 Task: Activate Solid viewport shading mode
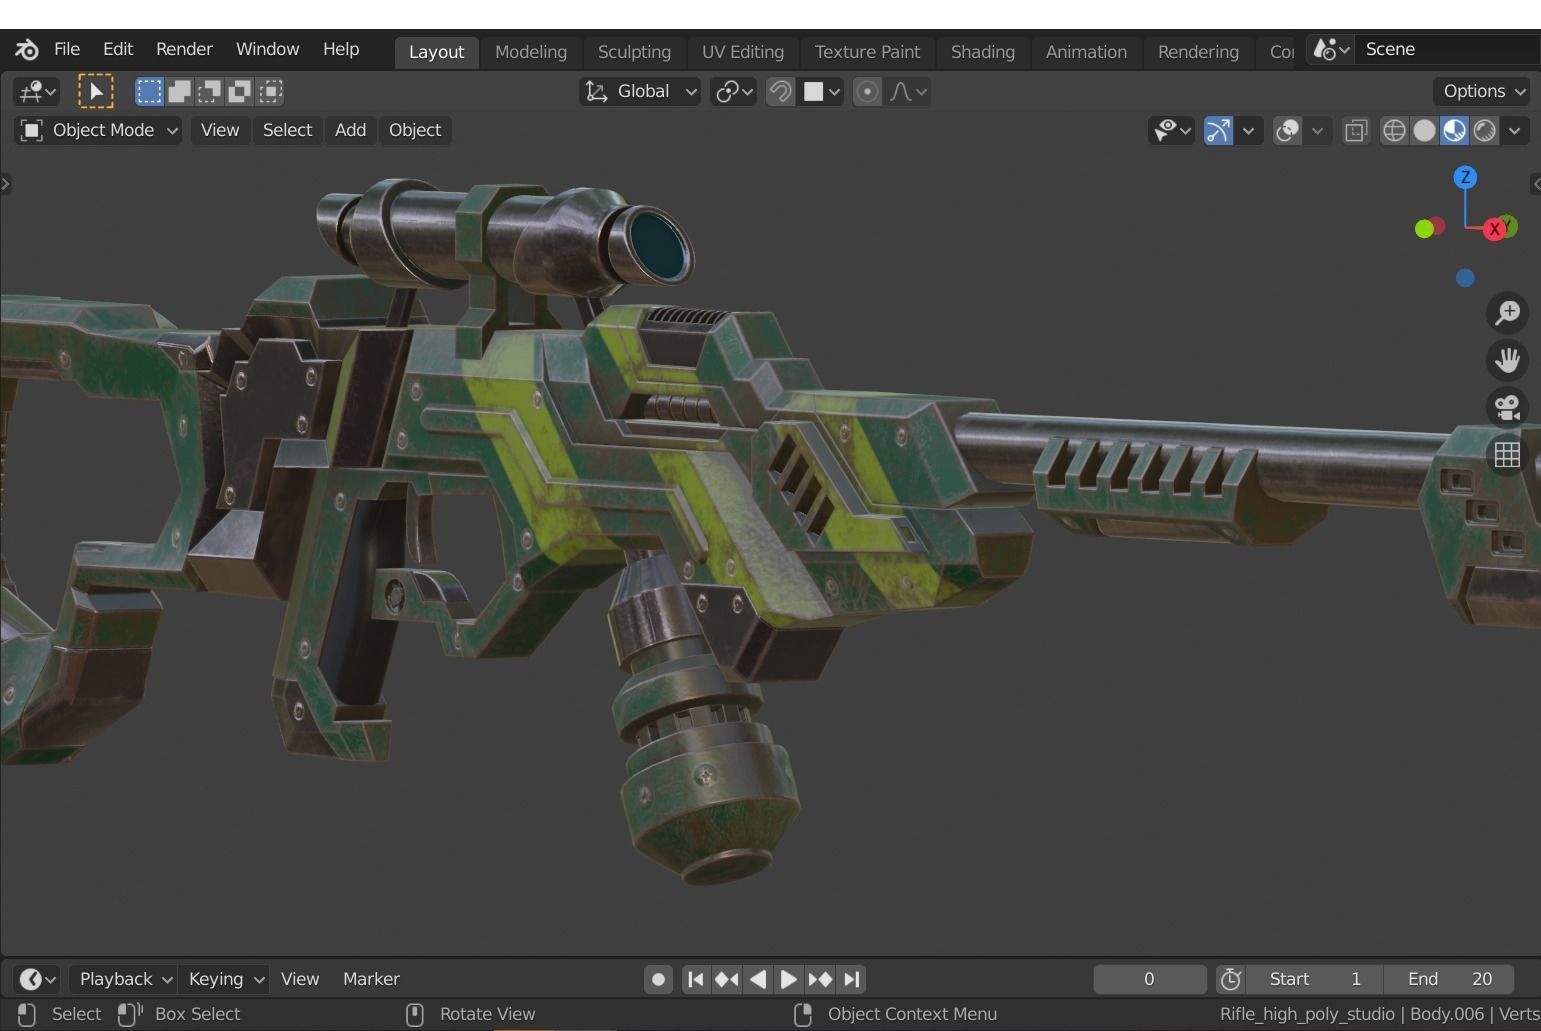[x=1424, y=130]
